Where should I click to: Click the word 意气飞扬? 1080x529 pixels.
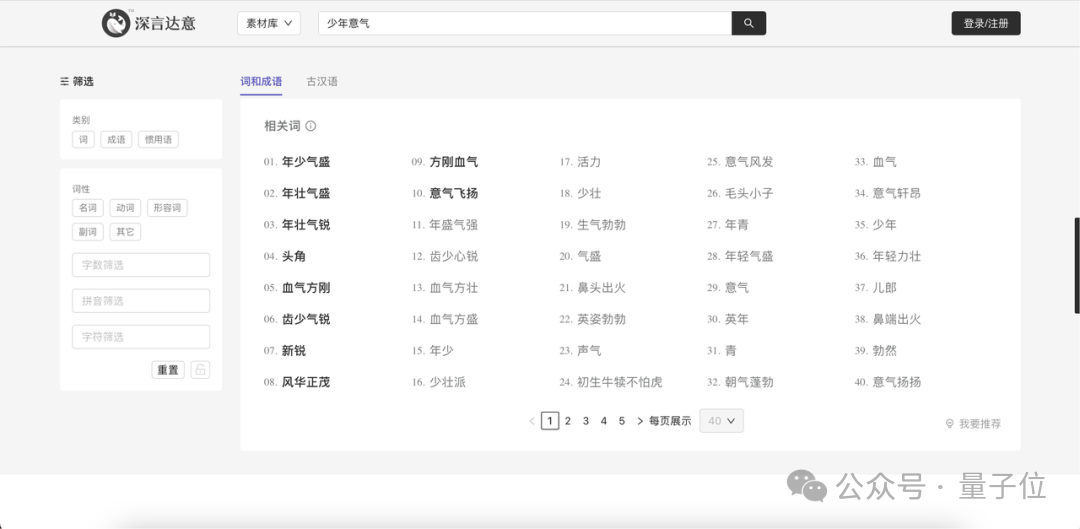click(454, 194)
